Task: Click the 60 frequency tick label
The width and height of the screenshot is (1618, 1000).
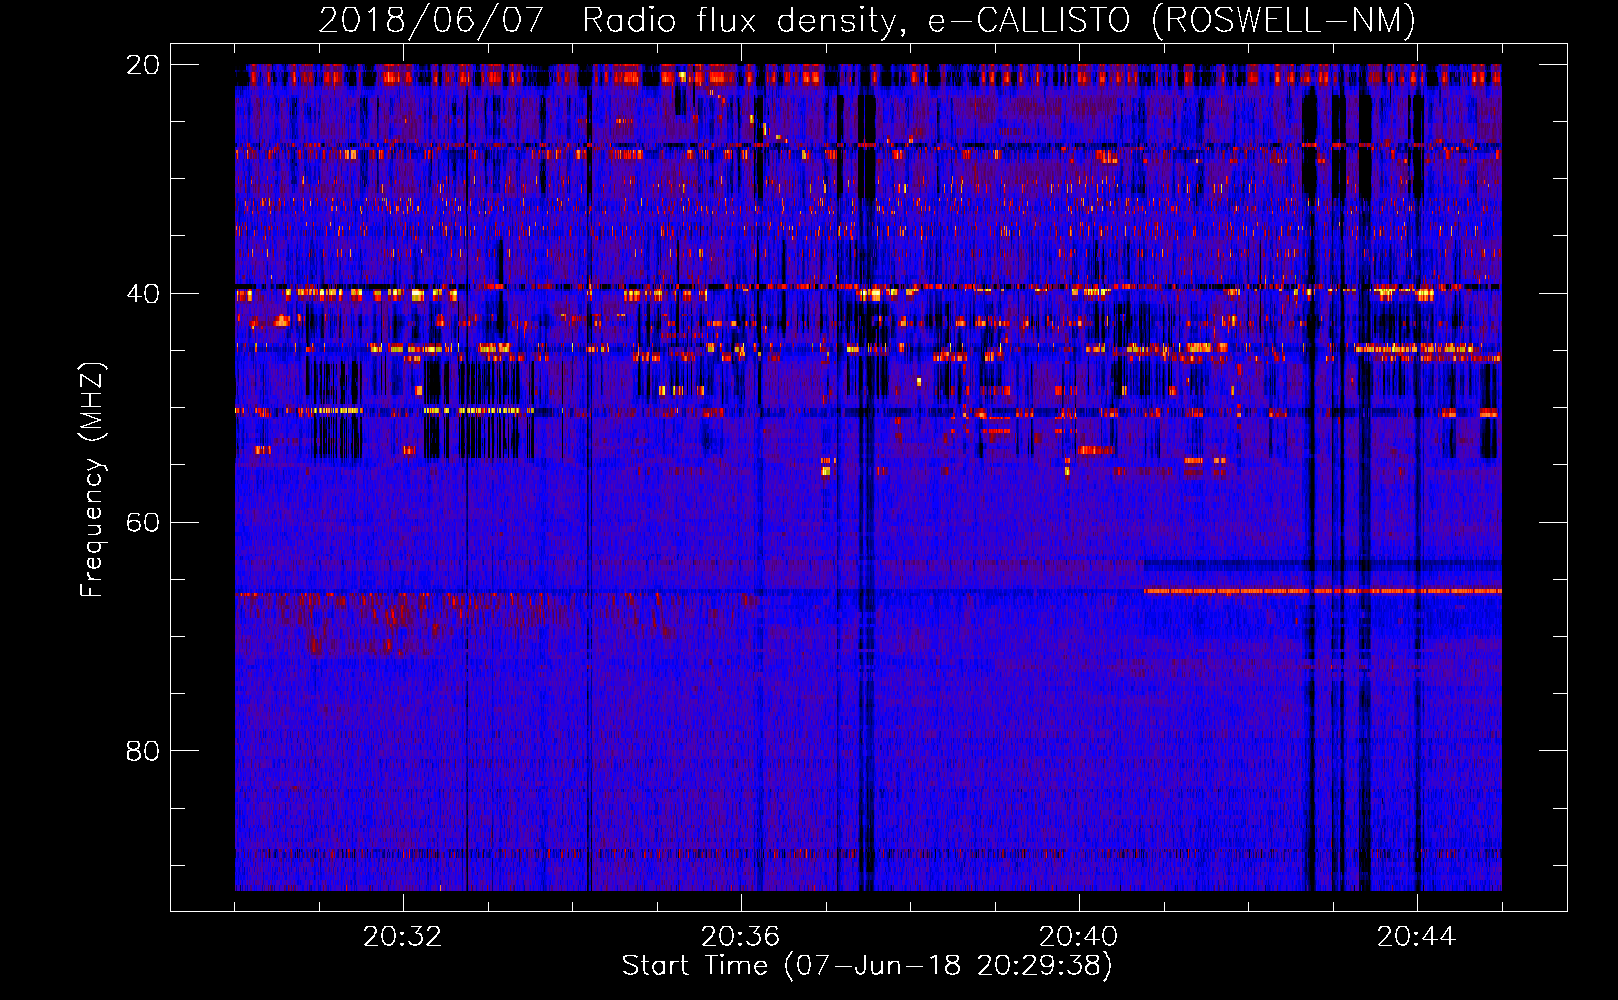Action: coord(143,523)
